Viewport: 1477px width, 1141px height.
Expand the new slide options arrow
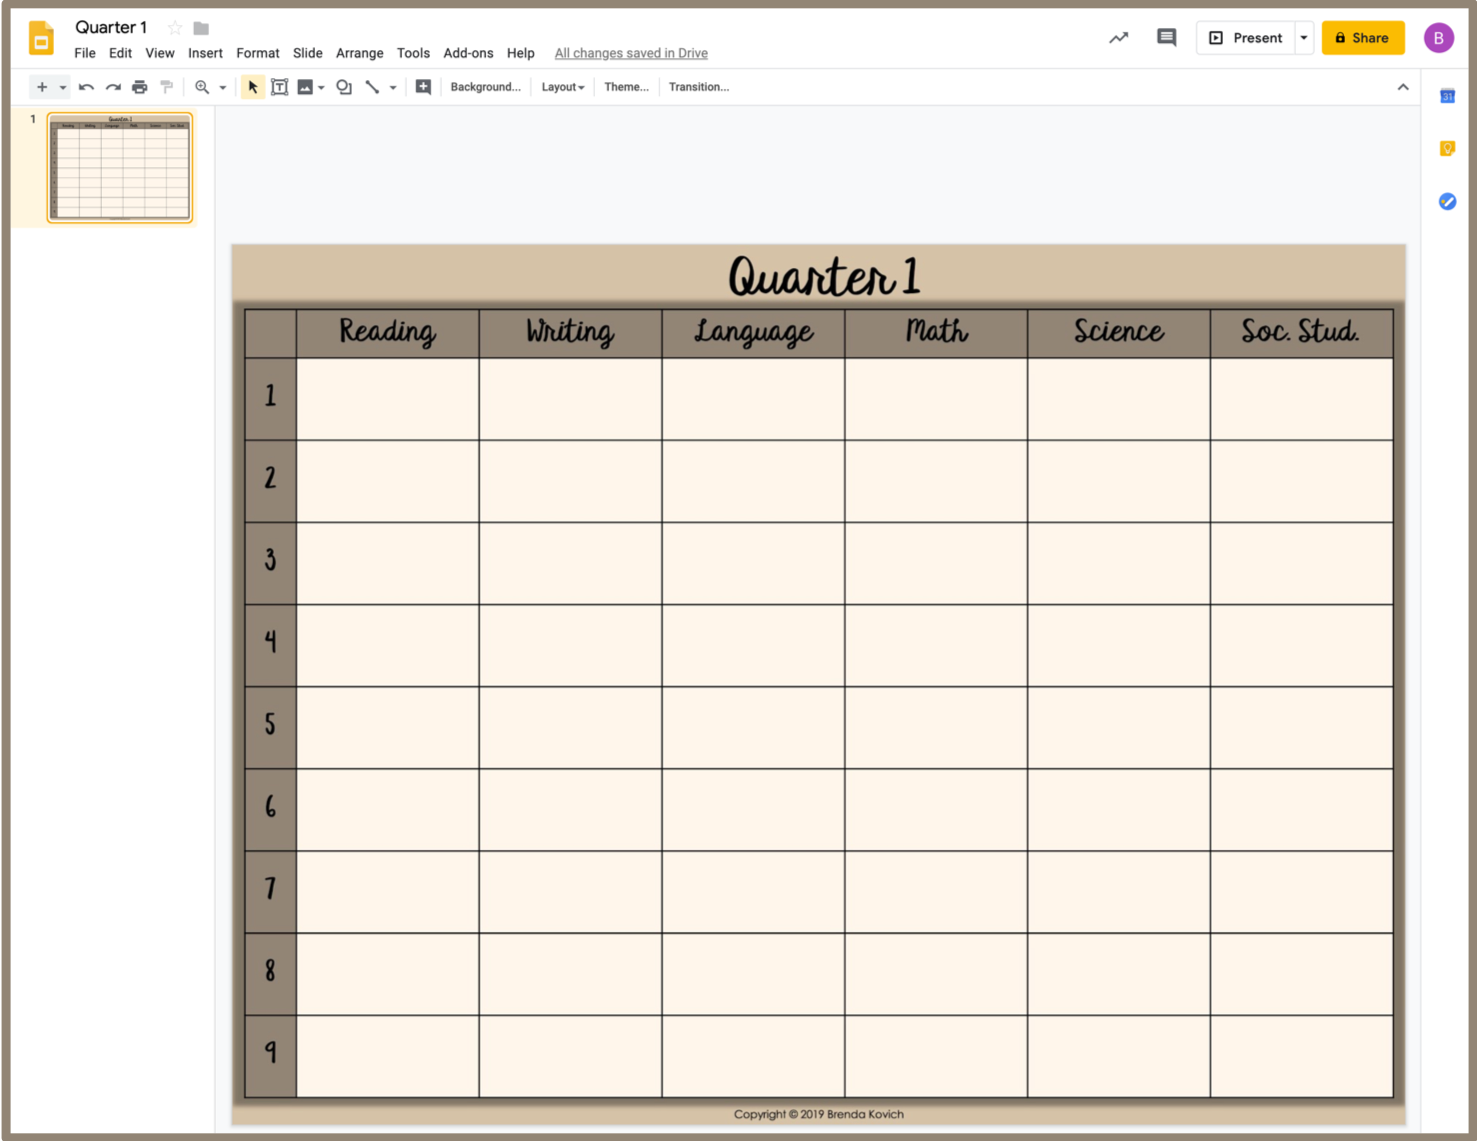point(62,87)
